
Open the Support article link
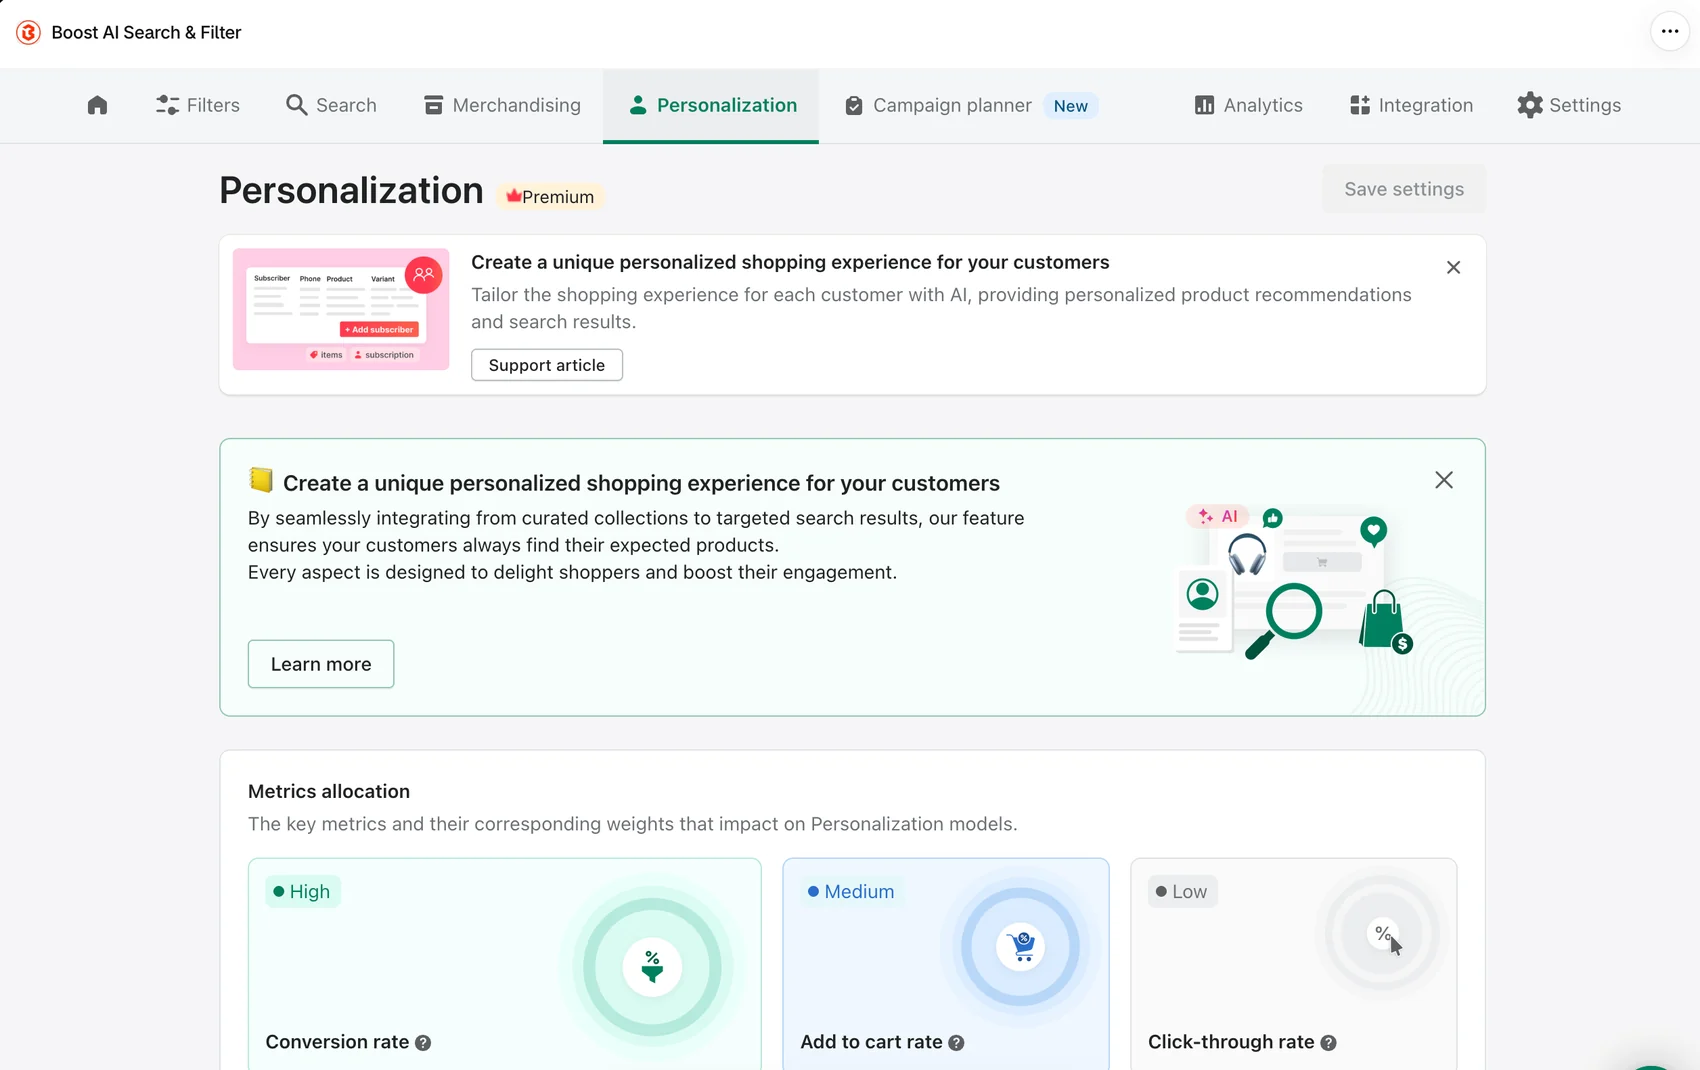(x=547, y=365)
